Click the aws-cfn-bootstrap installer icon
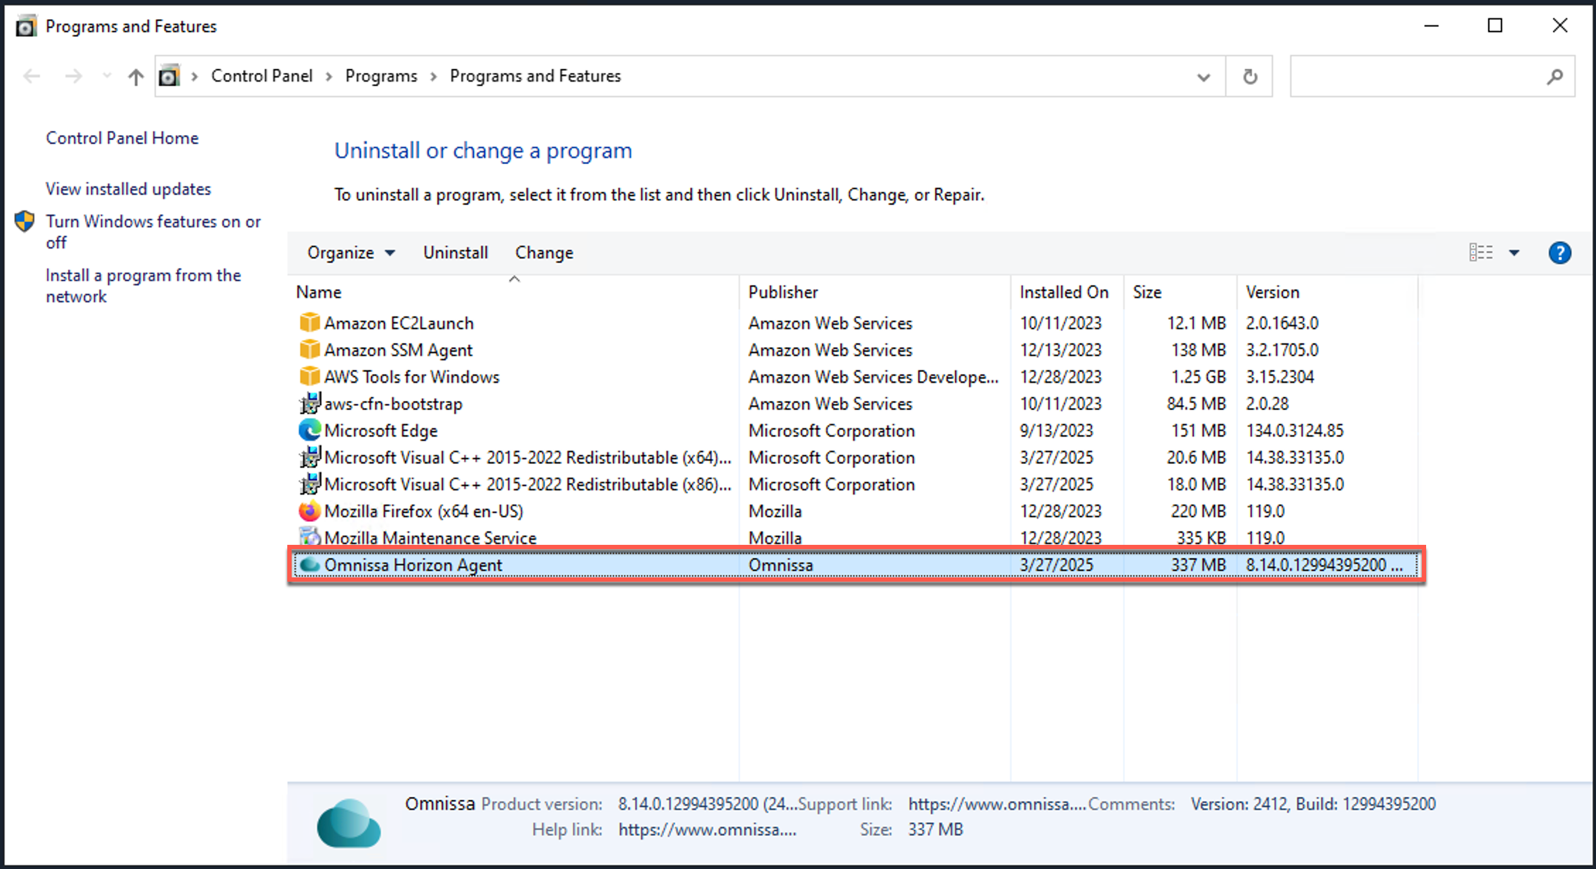This screenshot has width=1596, height=869. [x=310, y=404]
